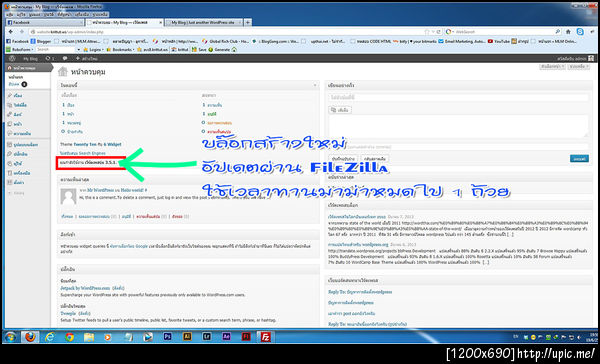The width and height of the screenshot is (600, 364).
Task: Open the Facebook bookmark in bookmarks bar
Action: coord(18,41)
